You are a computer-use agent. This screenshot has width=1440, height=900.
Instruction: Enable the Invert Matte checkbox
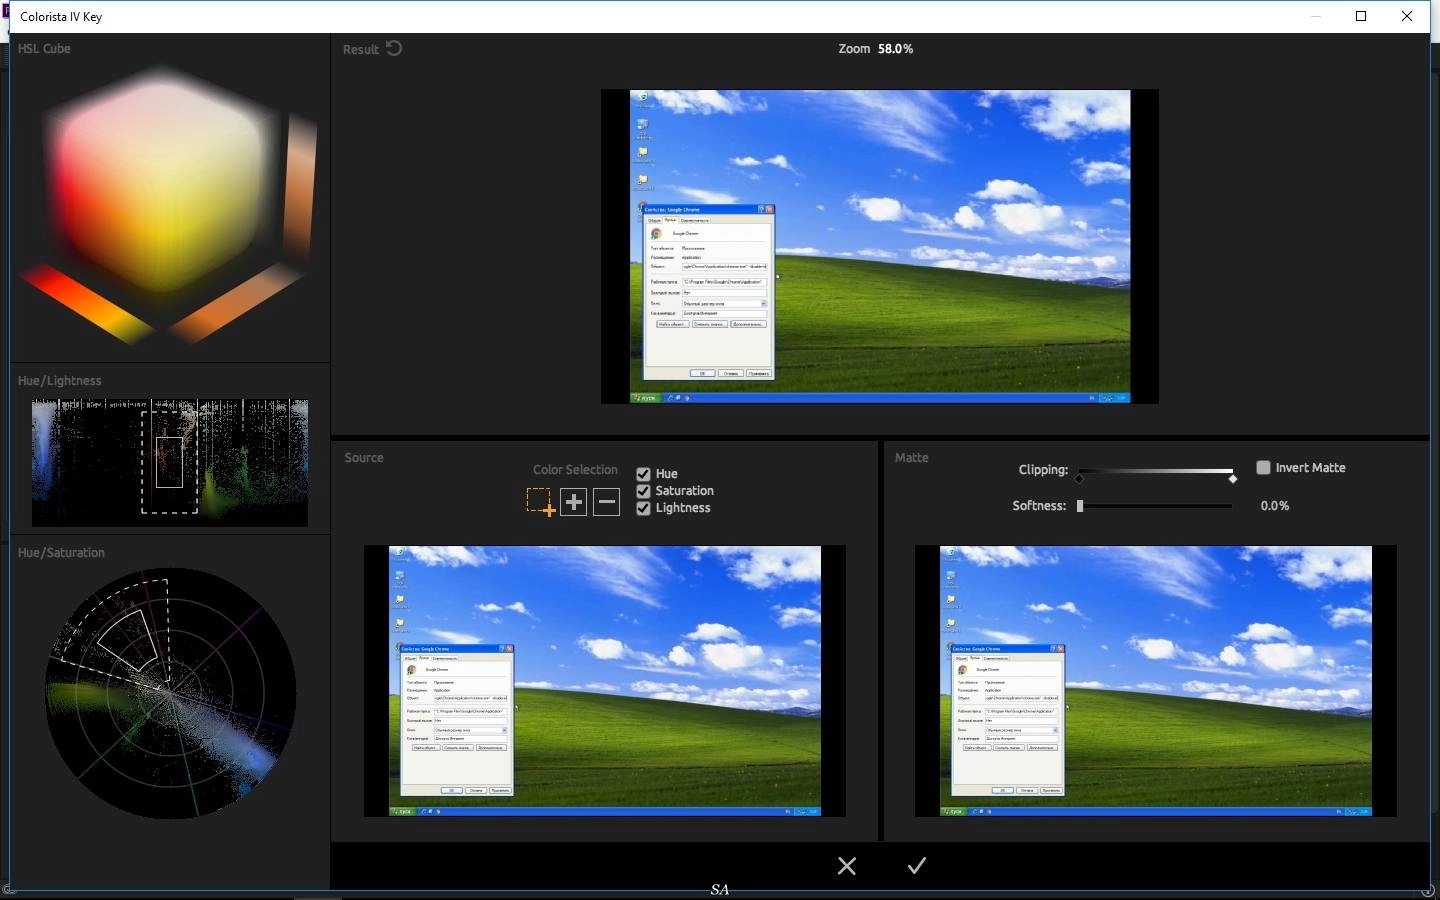[x=1263, y=467]
